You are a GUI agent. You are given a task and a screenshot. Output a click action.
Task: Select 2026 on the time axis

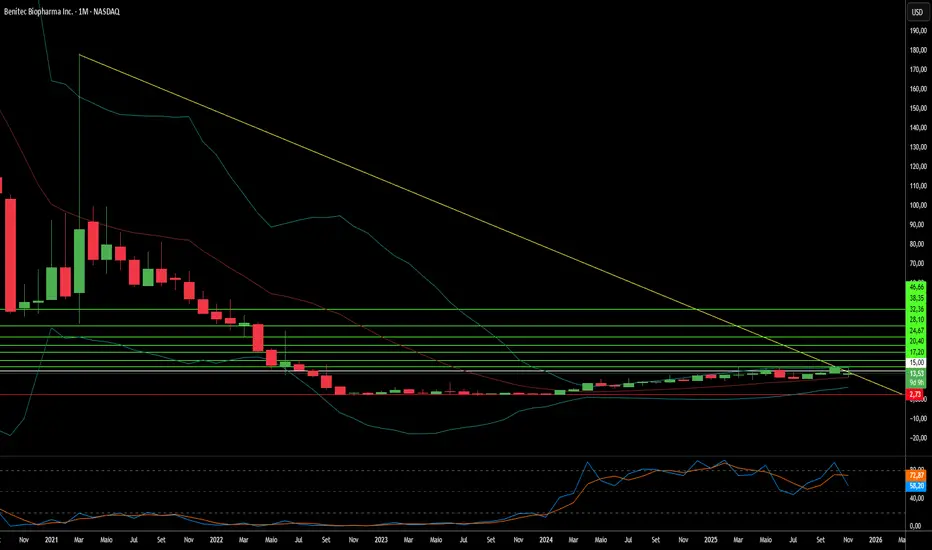(873, 538)
